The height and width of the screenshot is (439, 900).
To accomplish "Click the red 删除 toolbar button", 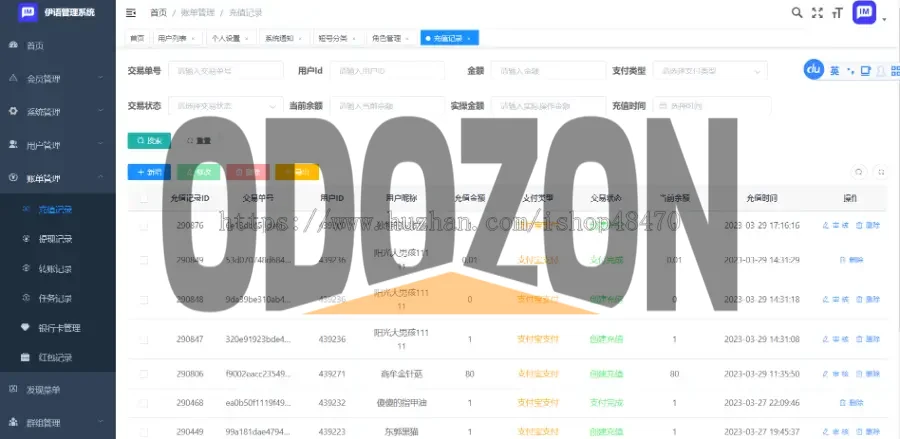I will 247,172.
